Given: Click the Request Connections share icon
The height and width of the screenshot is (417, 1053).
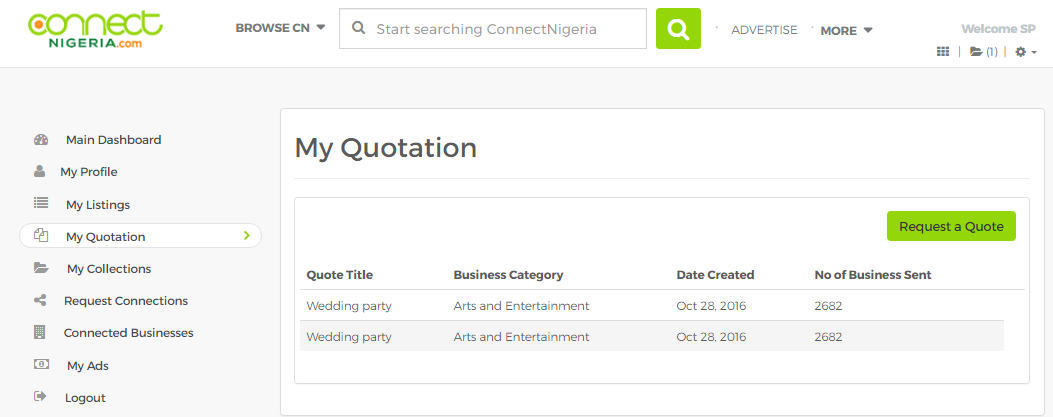Looking at the screenshot, I should coord(41,300).
